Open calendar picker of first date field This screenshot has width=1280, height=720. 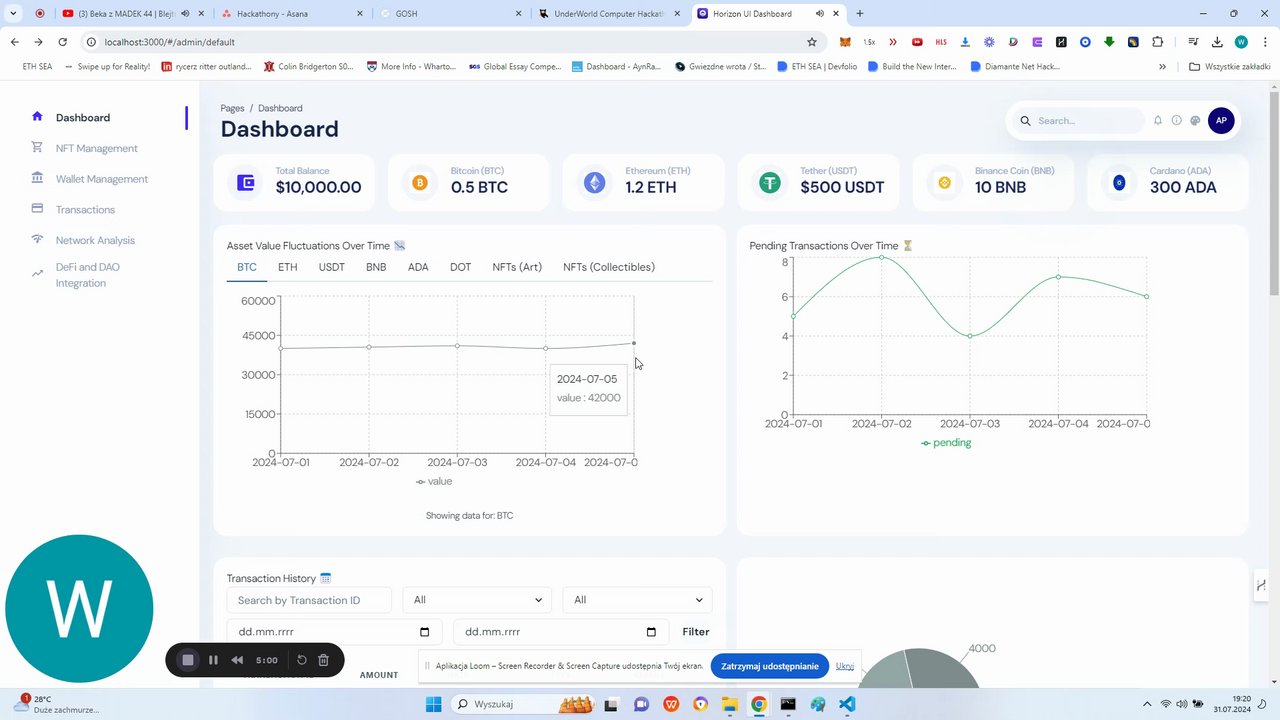(425, 632)
